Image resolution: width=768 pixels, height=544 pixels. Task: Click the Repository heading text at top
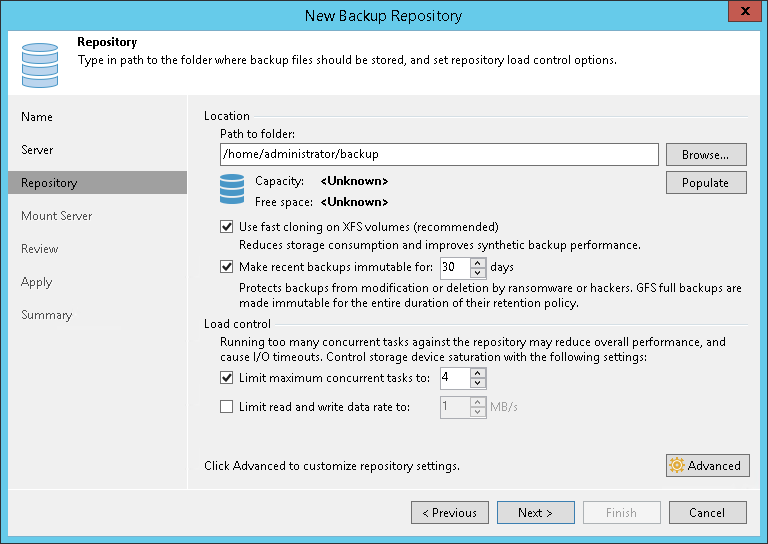tap(107, 42)
